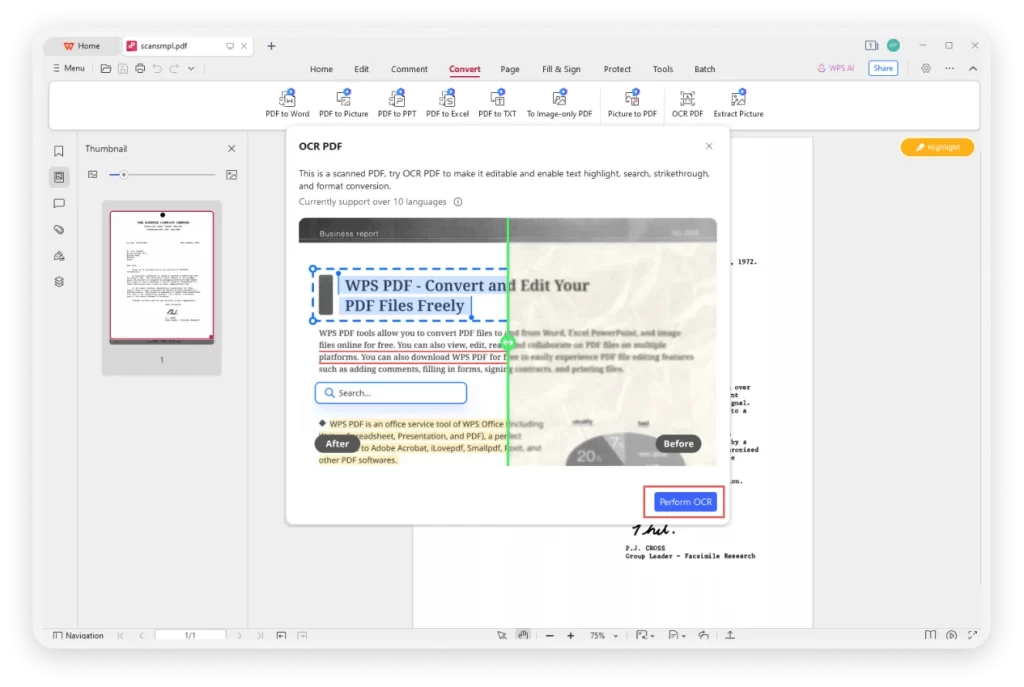This screenshot has height=687, width=1024.
Task: Switch to the Batch ribbon tab
Action: pos(705,69)
